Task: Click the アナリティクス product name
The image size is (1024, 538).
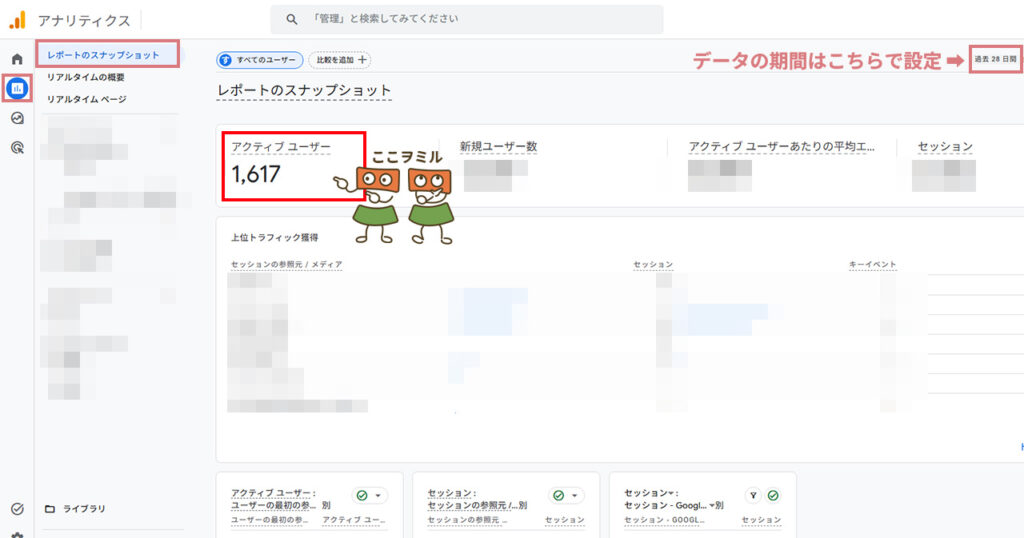Action: click(x=84, y=21)
